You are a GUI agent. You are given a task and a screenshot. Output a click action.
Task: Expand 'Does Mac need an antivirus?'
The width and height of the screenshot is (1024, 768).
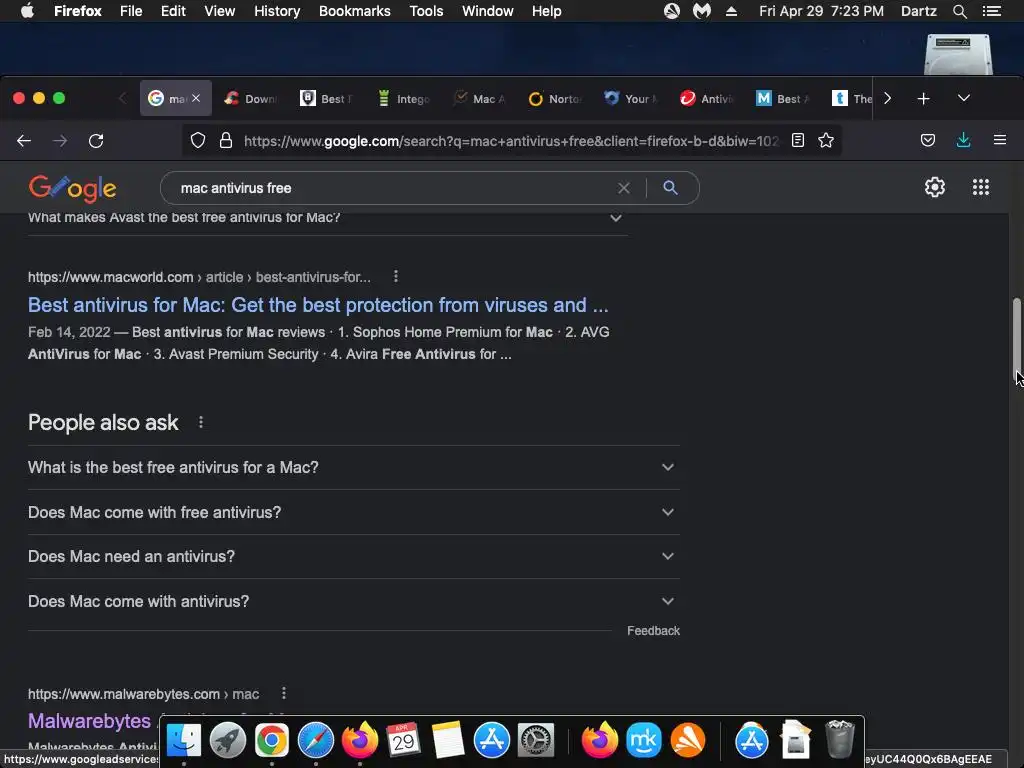pyautogui.click(x=353, y=556)
